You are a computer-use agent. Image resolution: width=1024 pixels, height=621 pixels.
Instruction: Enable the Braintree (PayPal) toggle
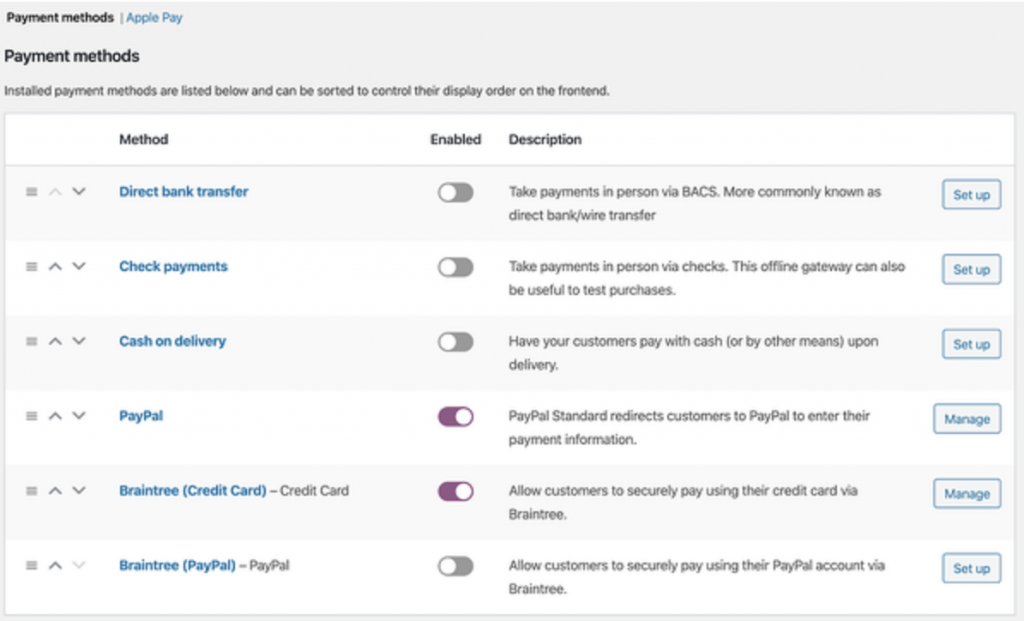coord(455,566)
